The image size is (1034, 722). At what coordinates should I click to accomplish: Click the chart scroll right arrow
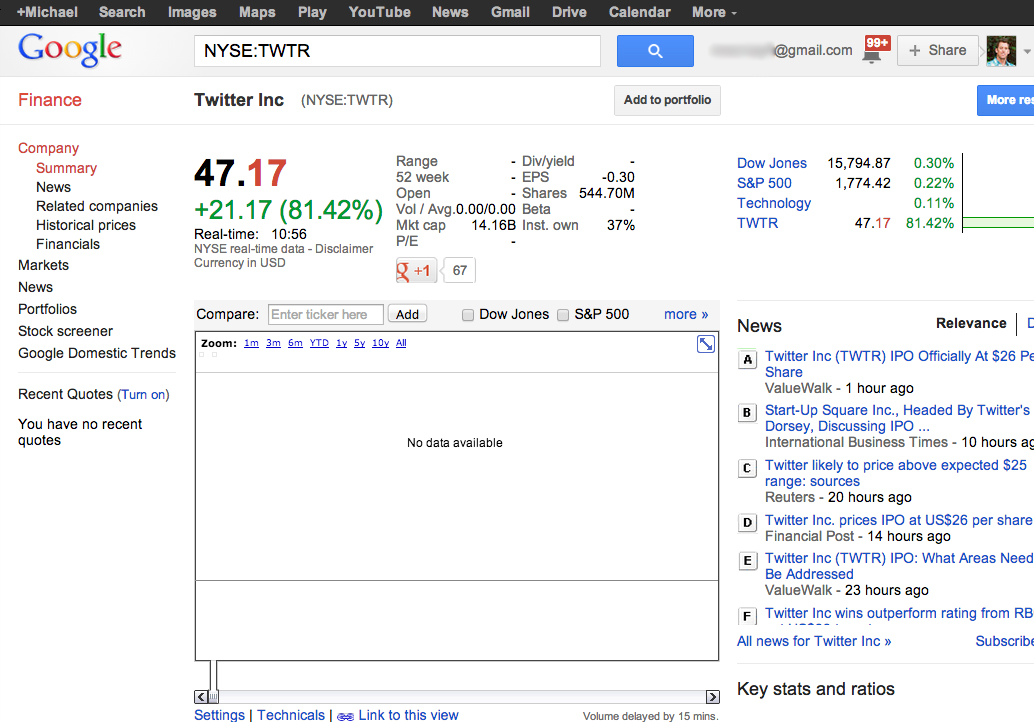[x=712, y=697]
